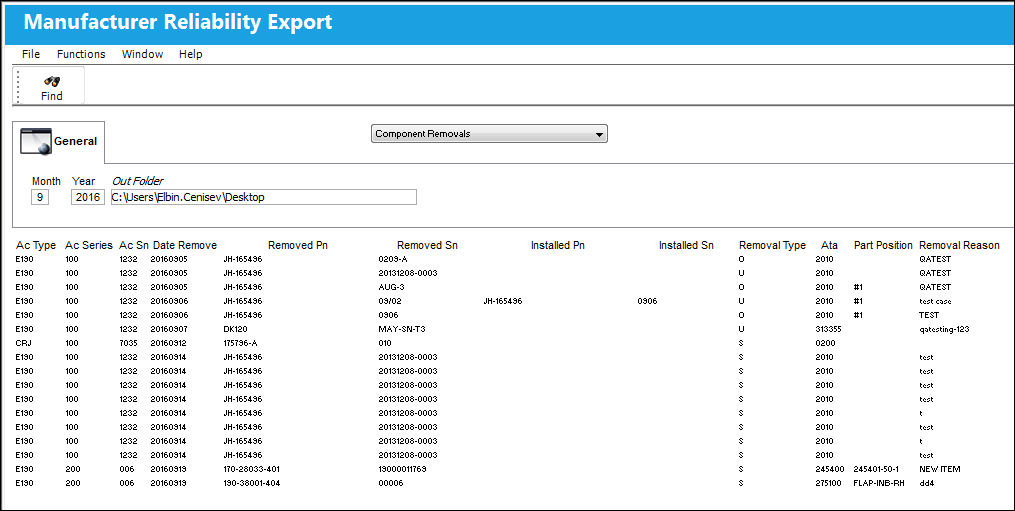This screenshot has height=511, width=1015.
Task: Select the General tab icon
Action: point(36,141)
